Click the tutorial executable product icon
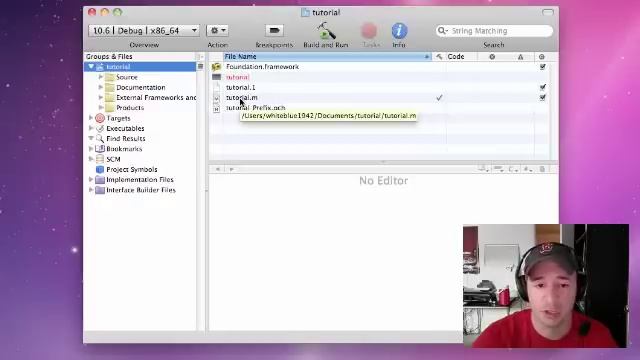The image size is (640, 360). click(x=216, y=77)
